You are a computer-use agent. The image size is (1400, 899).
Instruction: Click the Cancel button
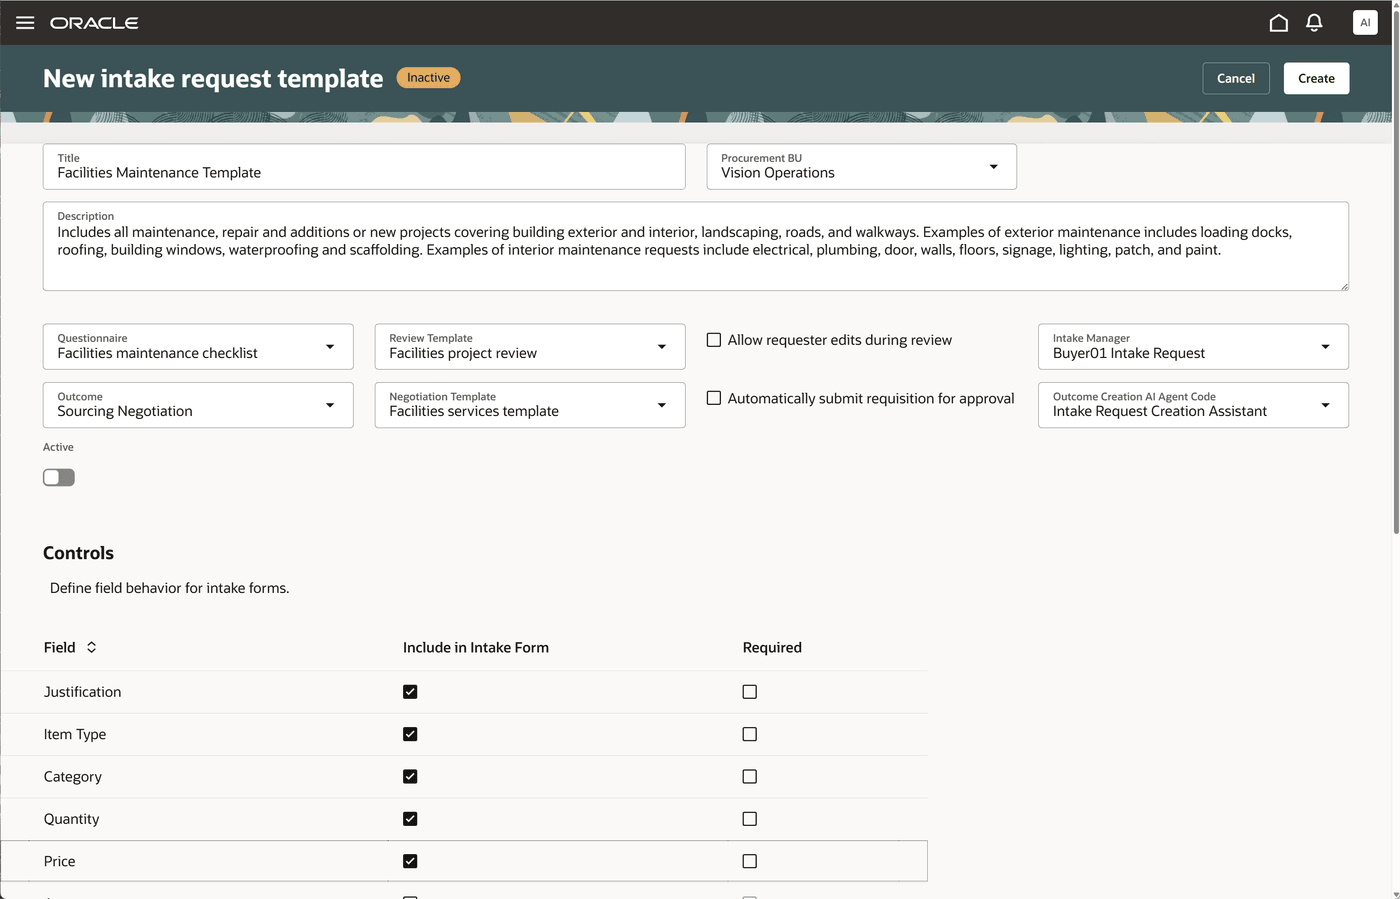1236,78
